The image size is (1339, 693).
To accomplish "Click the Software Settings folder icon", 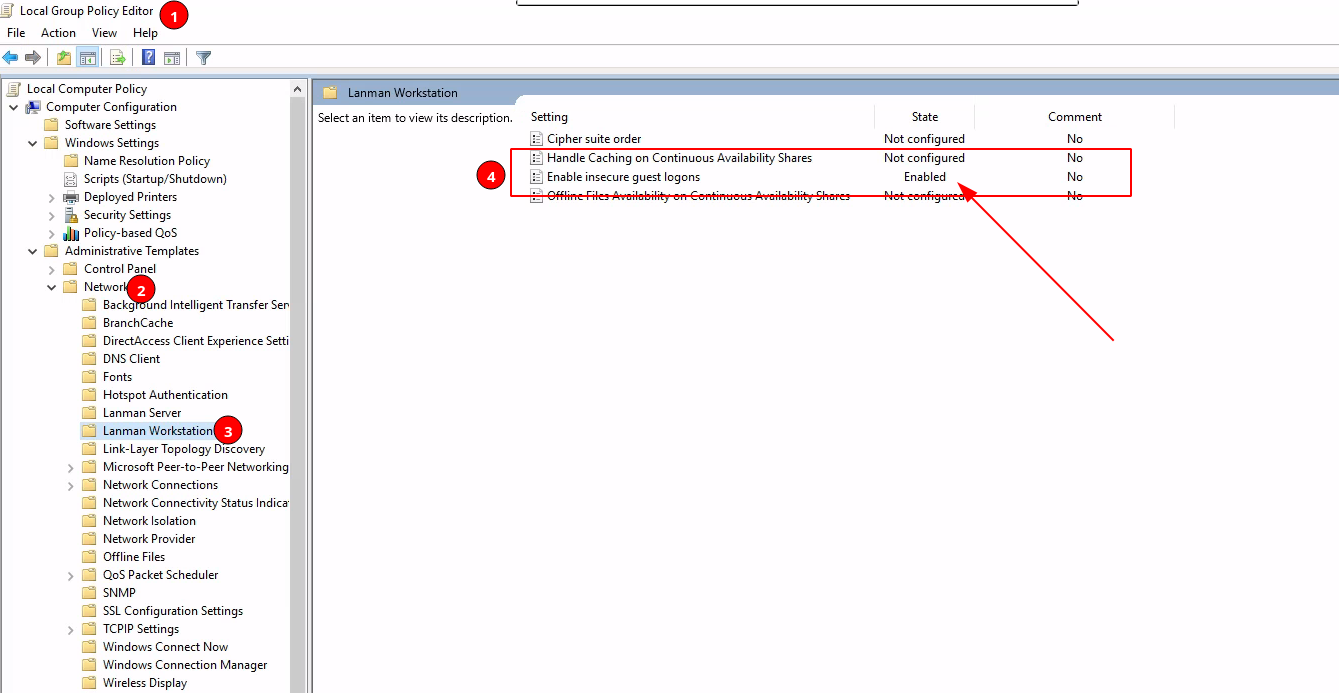I will point(52,125).
